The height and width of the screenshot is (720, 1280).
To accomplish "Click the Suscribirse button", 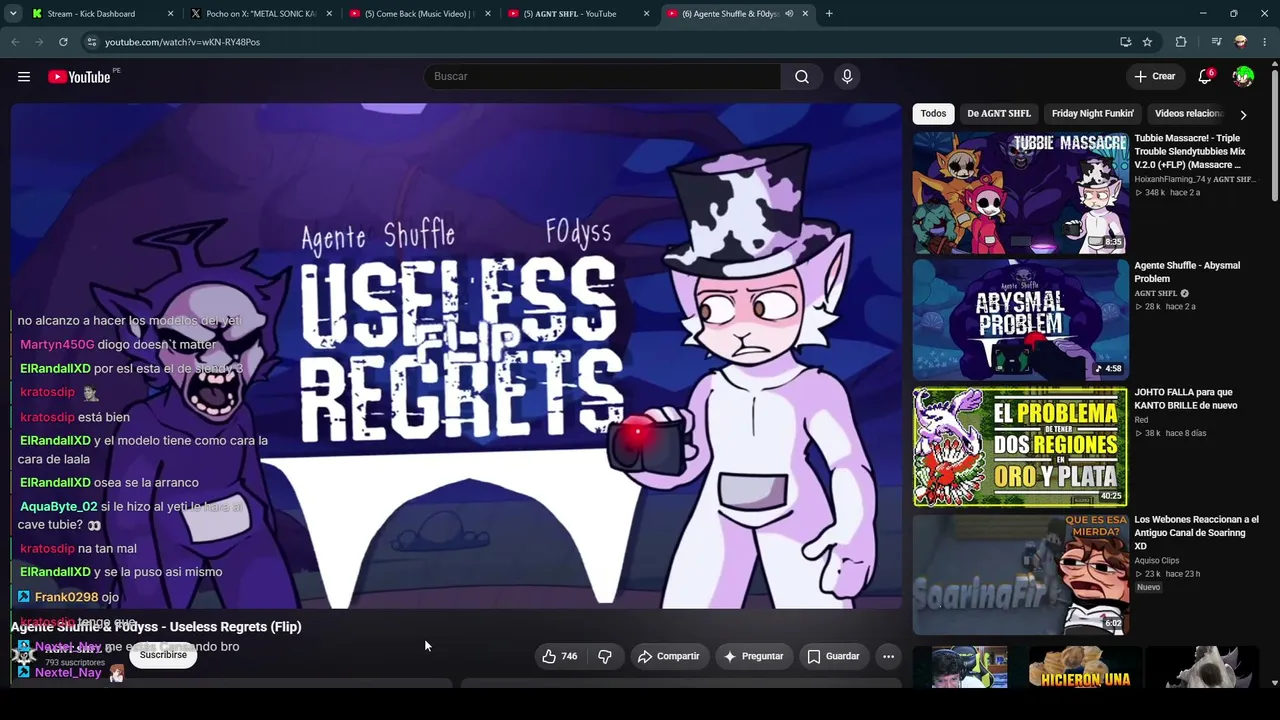I will 163,655.
